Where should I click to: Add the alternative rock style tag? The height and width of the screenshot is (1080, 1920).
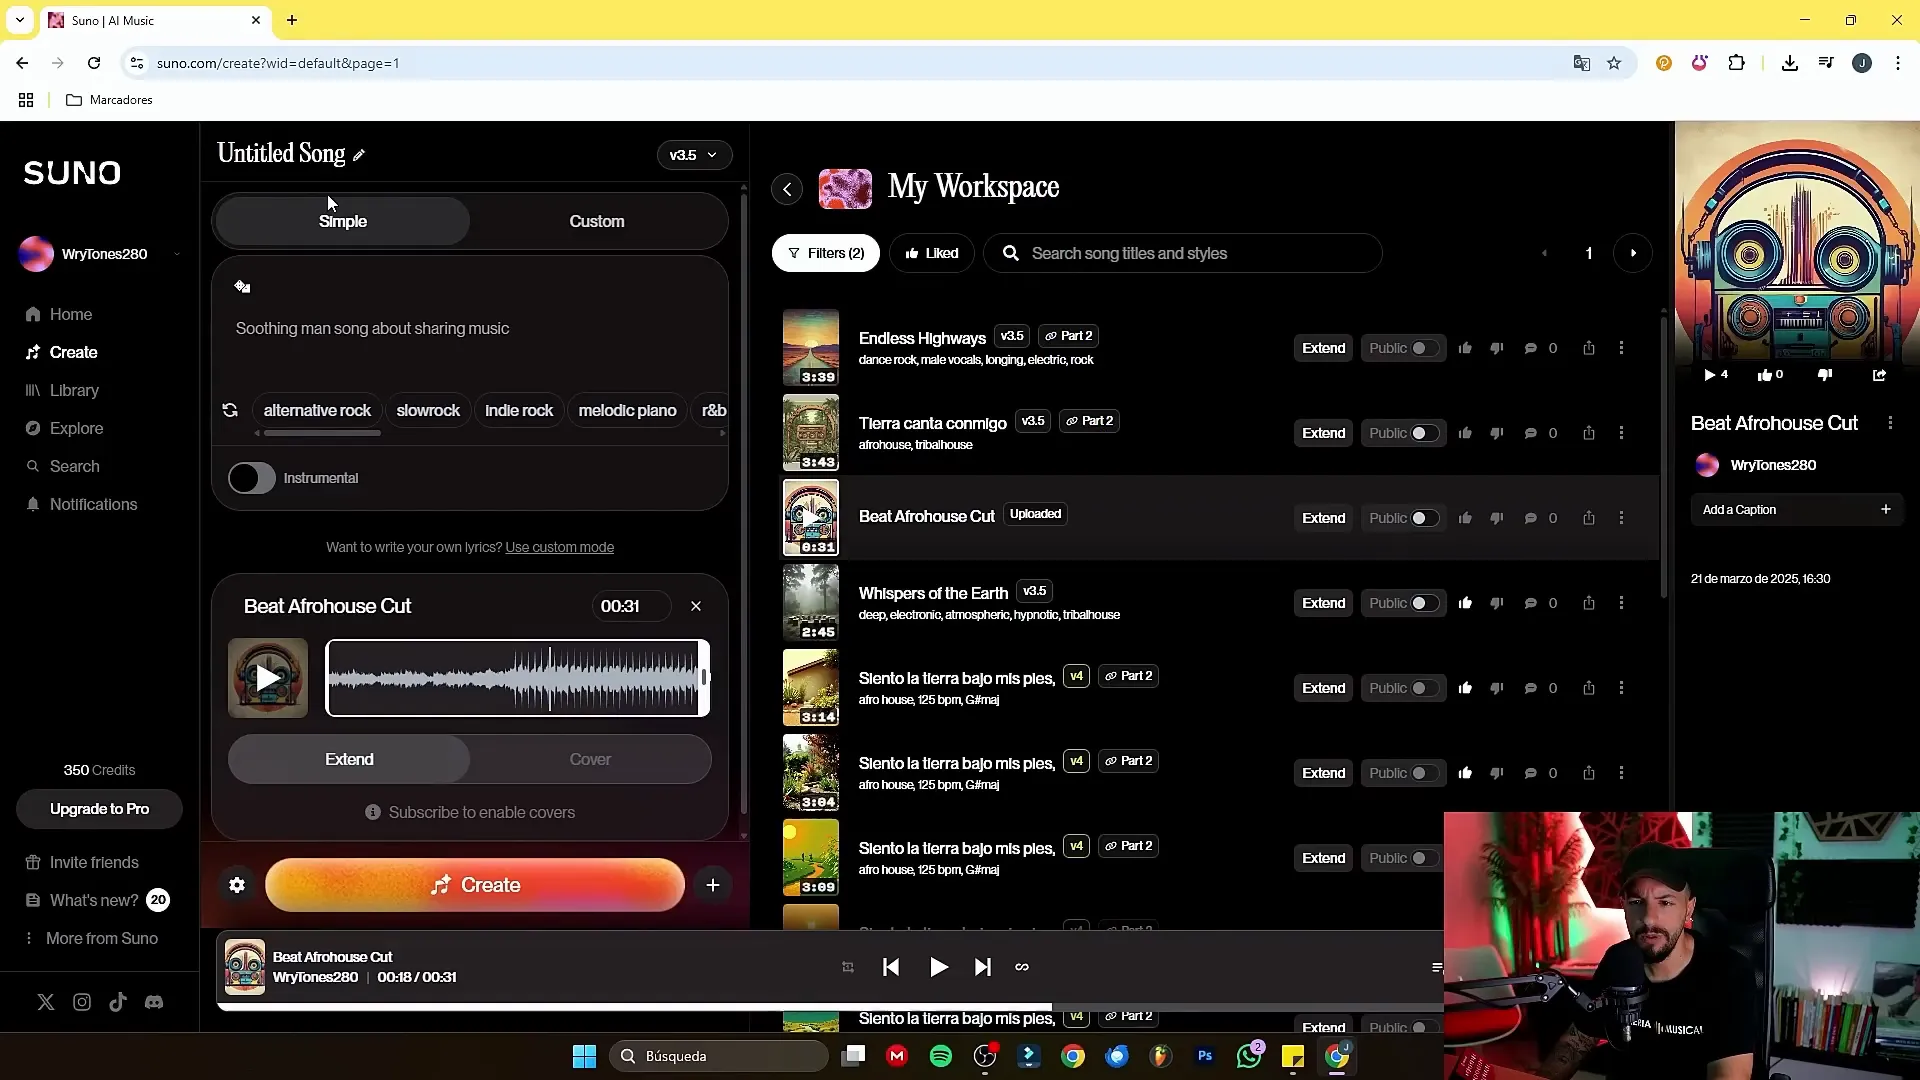[317, 410]
